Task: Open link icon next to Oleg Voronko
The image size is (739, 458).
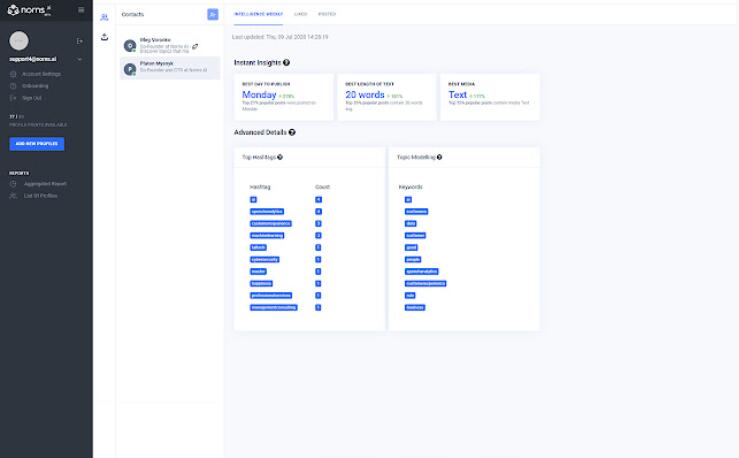Action: [x=195, y=46]
